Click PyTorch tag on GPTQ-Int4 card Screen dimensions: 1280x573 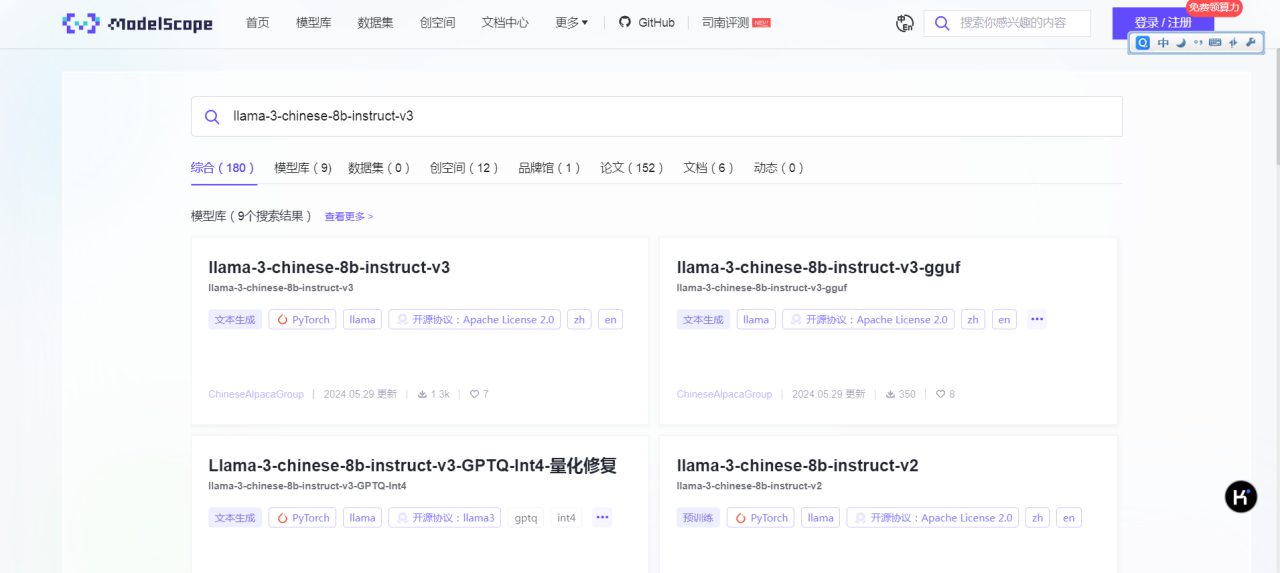(x=302, y=518)
